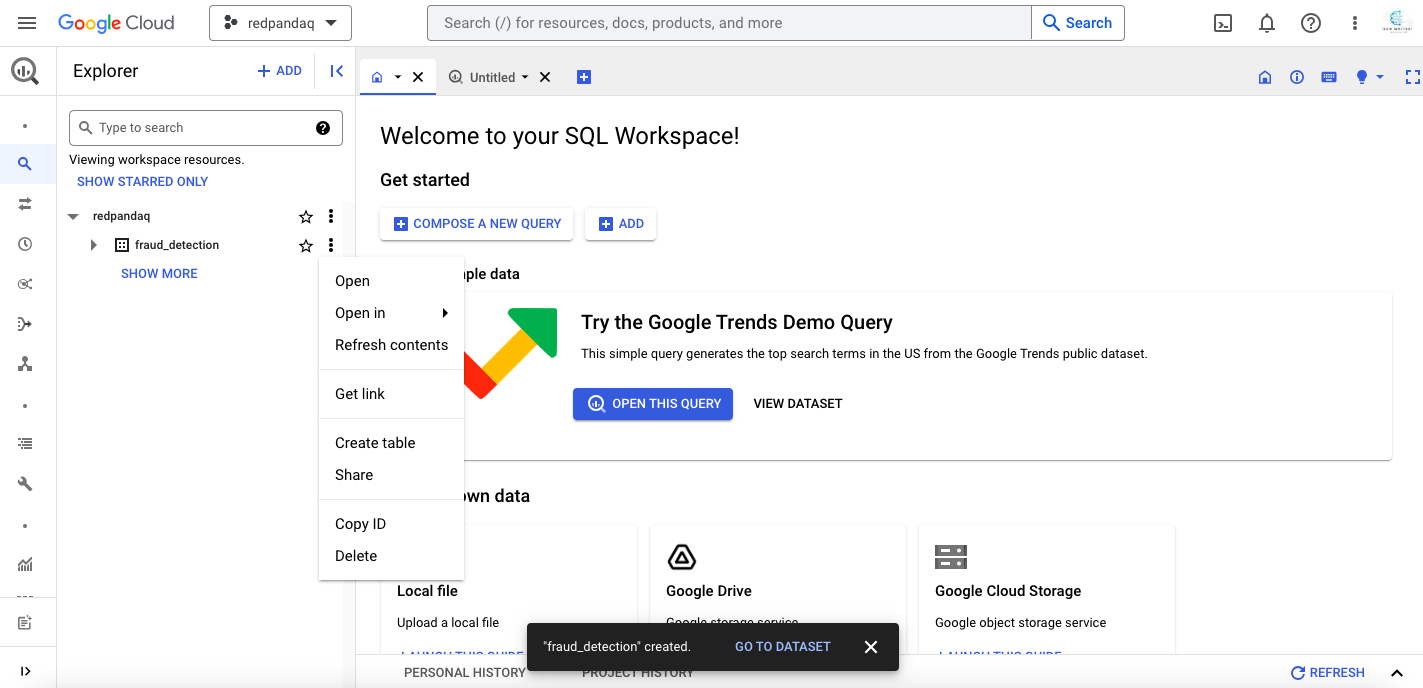Screen dimensions: 1423x688
Task: Close the Untitled query tab
Action: (545, 77)
